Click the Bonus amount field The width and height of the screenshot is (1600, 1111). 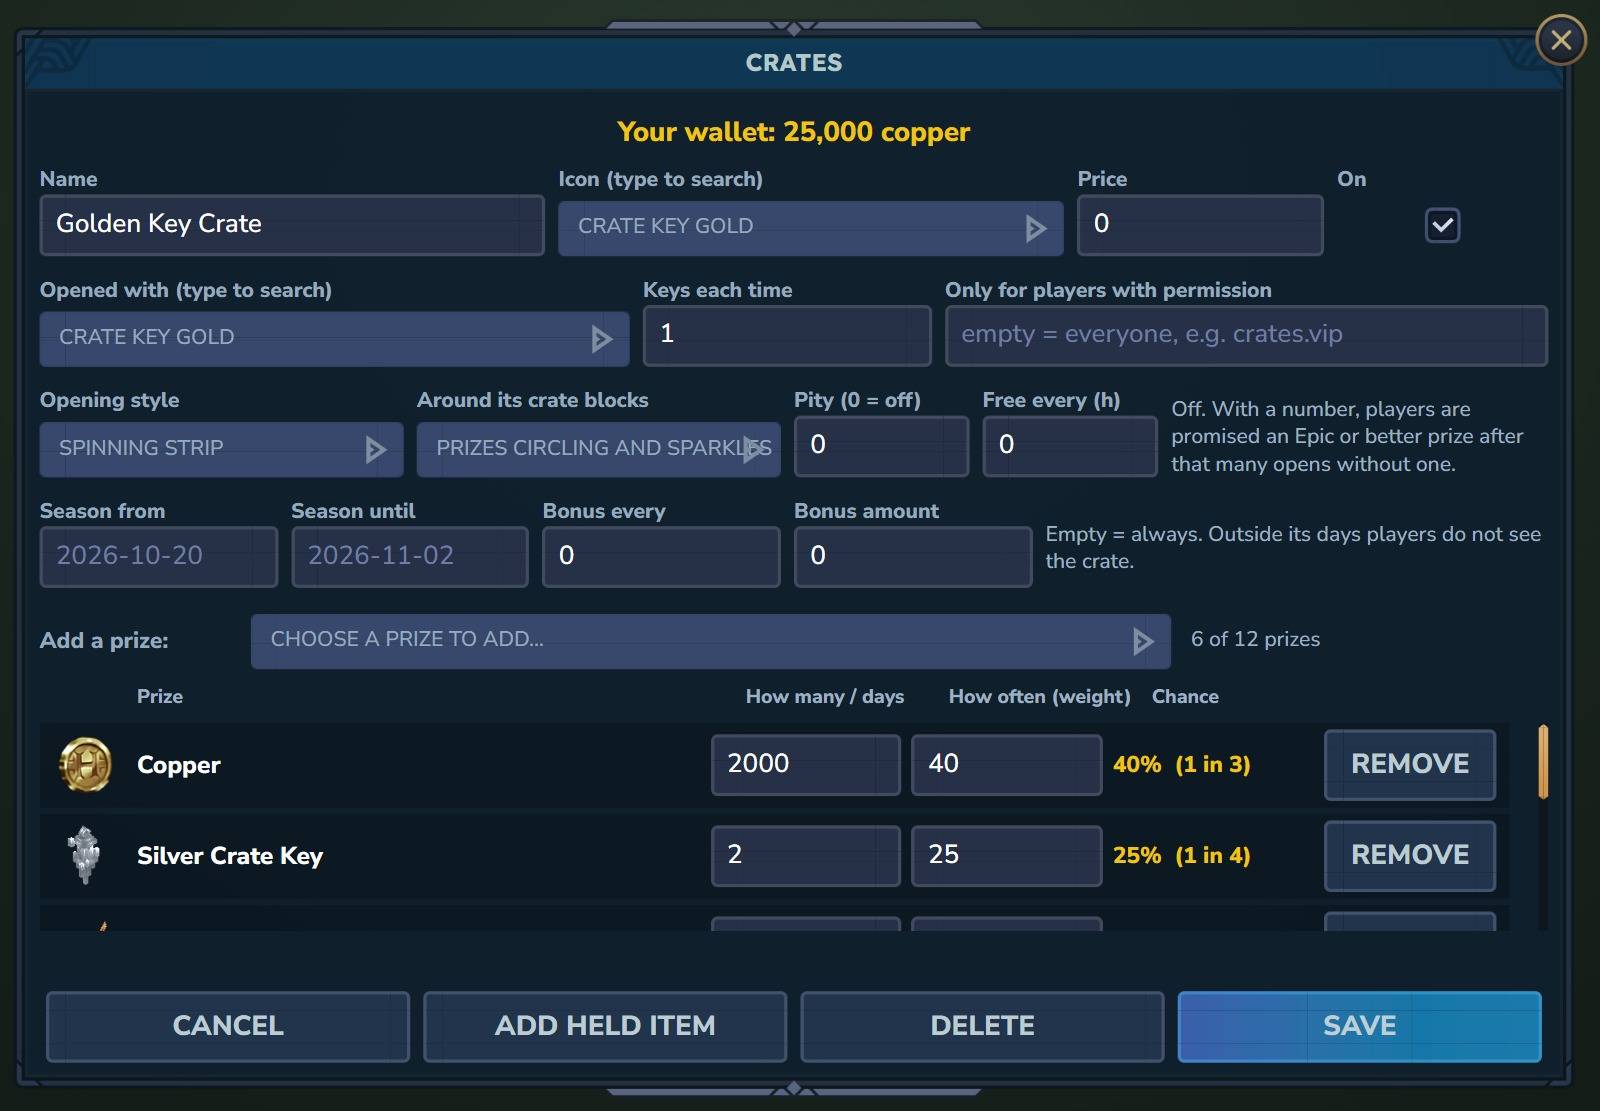[913, 557]
